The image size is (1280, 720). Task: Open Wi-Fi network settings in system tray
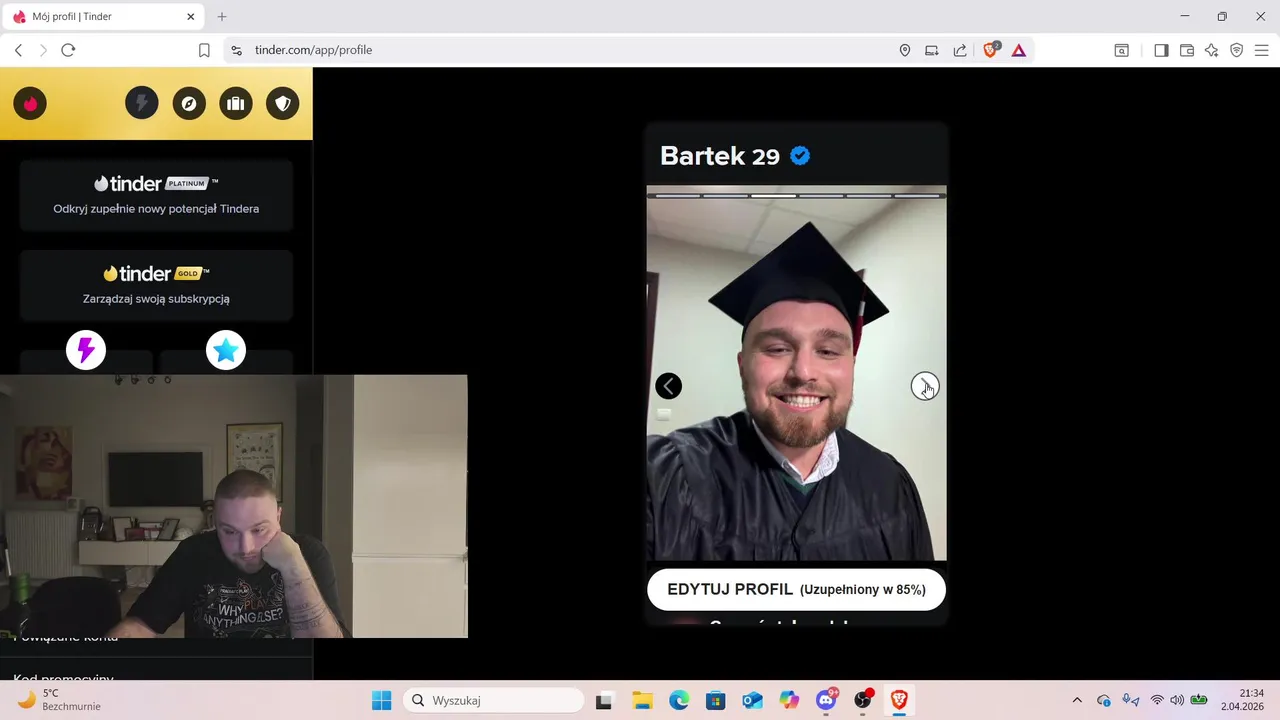coord(1157,700)
